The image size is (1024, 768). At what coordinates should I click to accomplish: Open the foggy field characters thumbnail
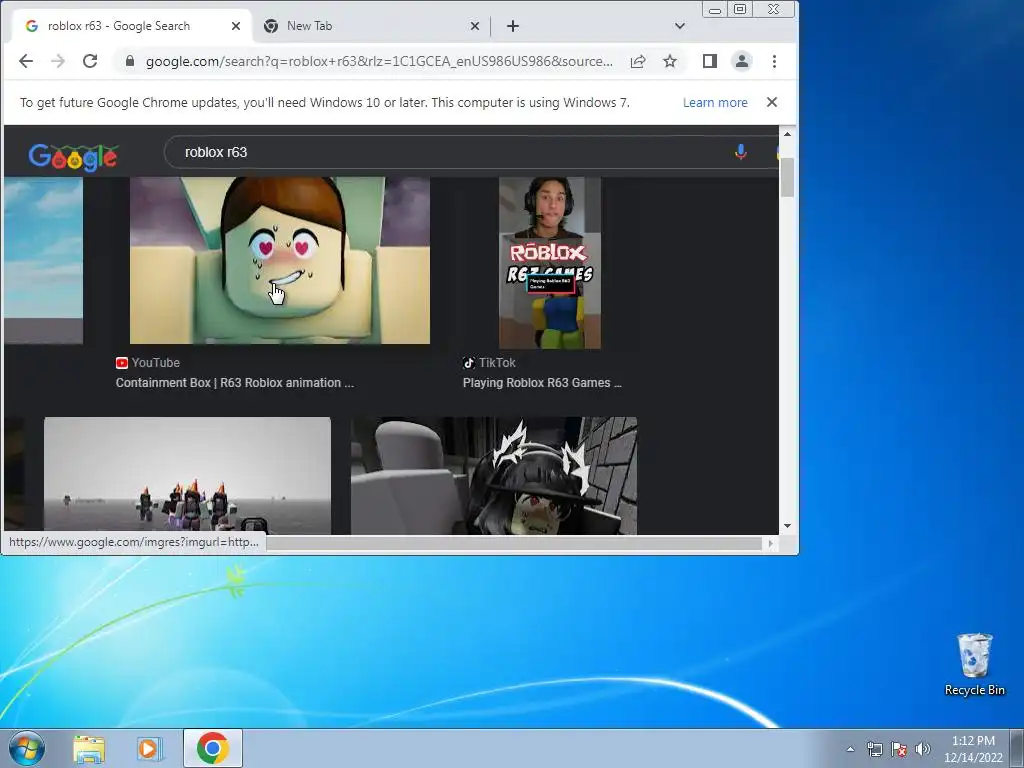point(187,475)
